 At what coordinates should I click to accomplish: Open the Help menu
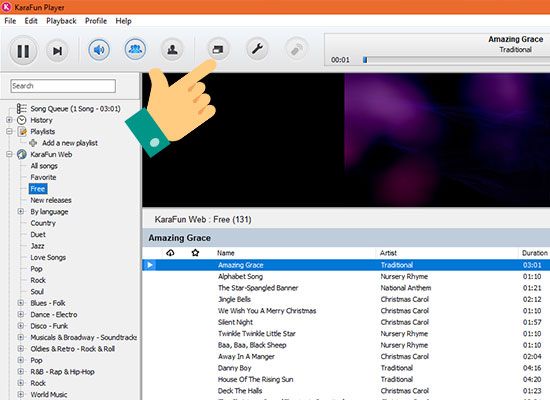coord(123,21)
